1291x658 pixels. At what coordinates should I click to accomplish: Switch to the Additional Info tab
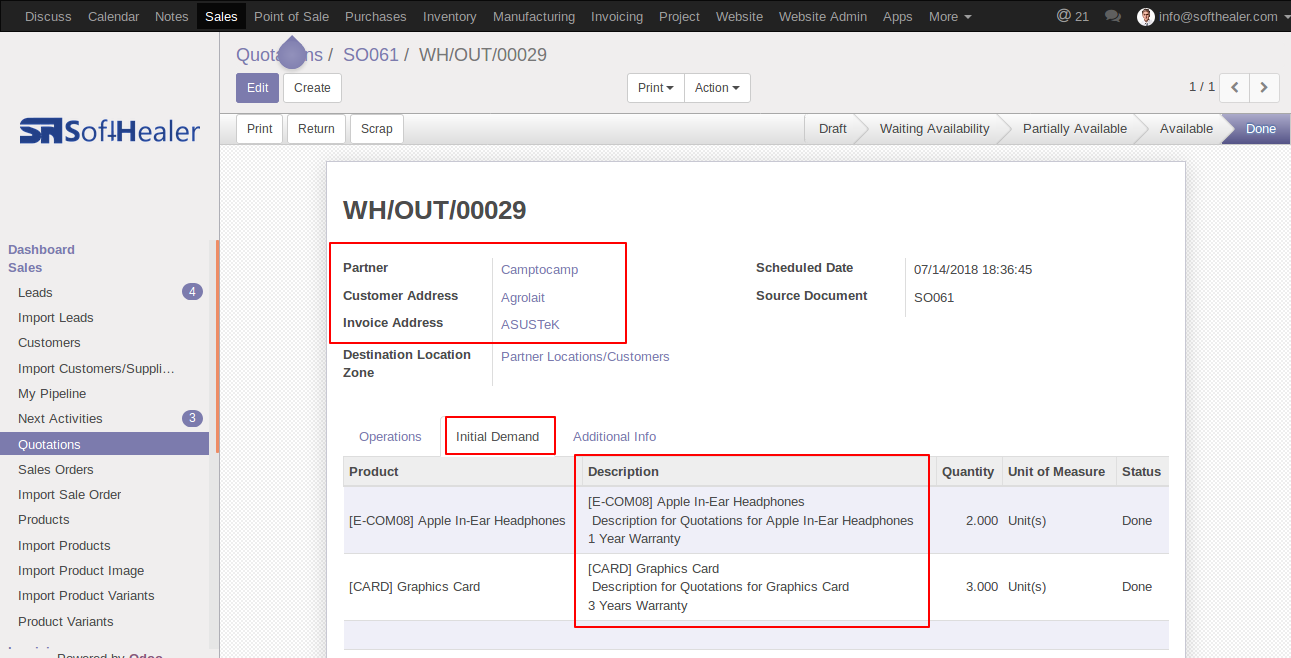click(x=614, y=436)
